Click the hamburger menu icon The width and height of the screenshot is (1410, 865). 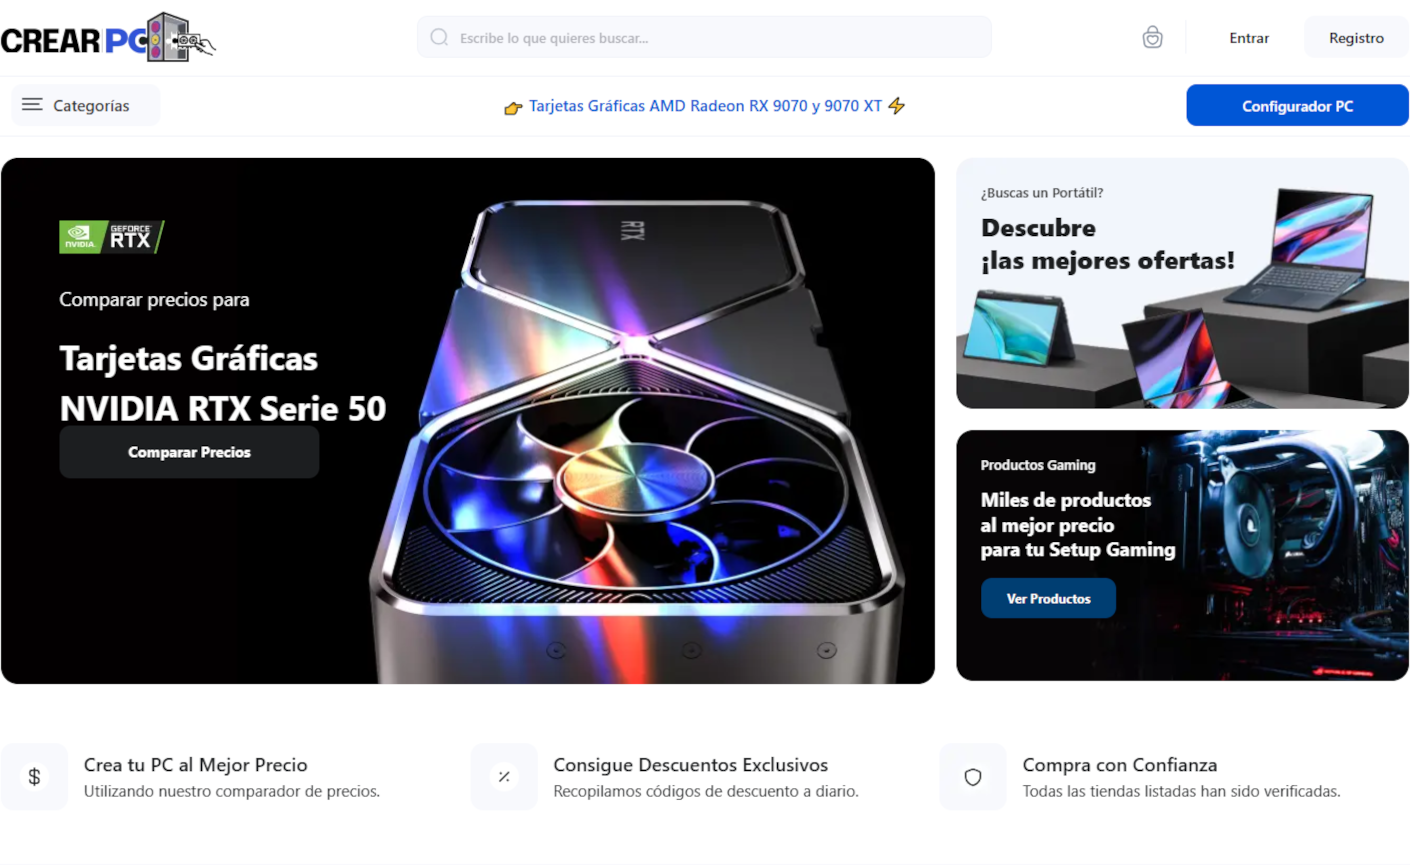32,105
